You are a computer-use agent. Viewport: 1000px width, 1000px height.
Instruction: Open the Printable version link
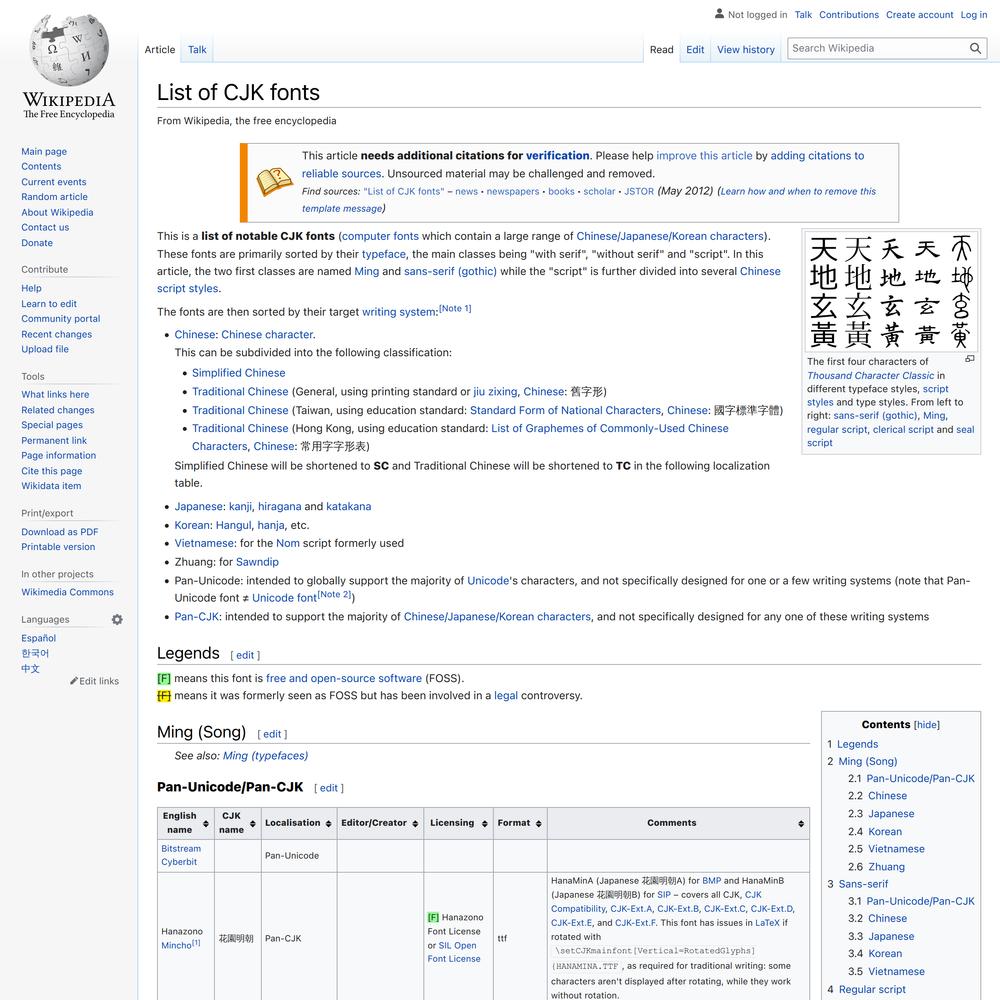(58, 547)
